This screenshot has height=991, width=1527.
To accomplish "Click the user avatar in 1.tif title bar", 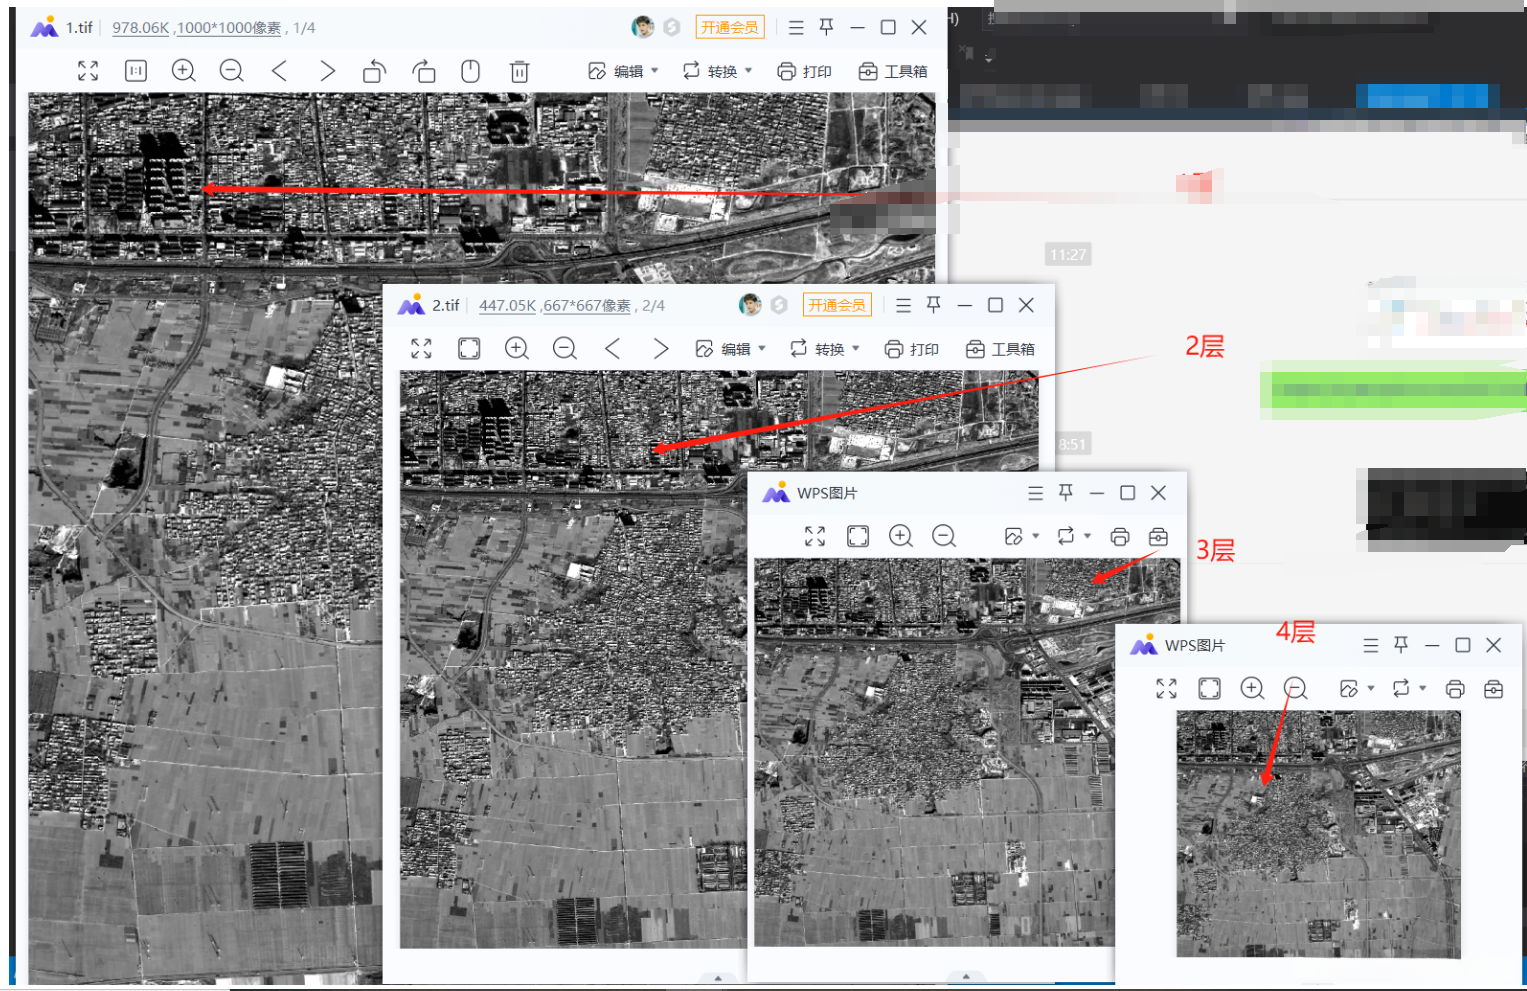I will (x=643, y=27).
